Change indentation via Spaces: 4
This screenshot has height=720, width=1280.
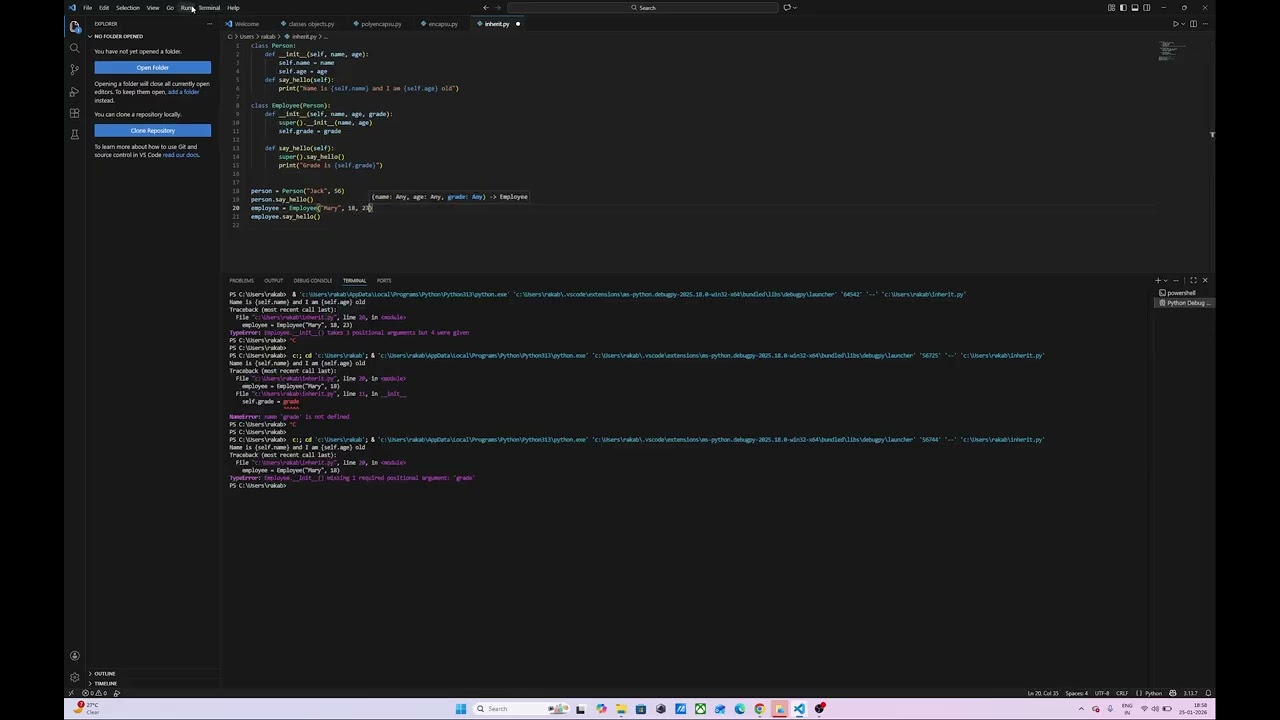(1076, 693)
